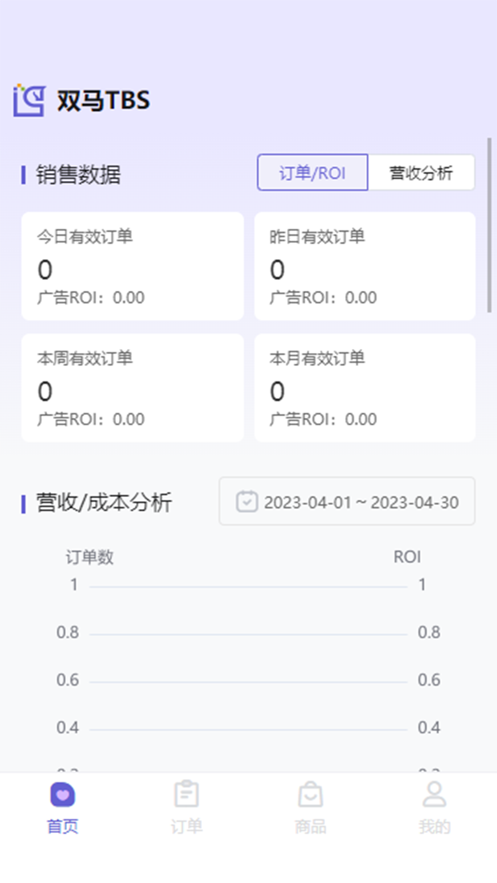The width and height of the screenshot is (497, 883).
Task: Select the 我的 tab label
Action: [x=435, y=826]
